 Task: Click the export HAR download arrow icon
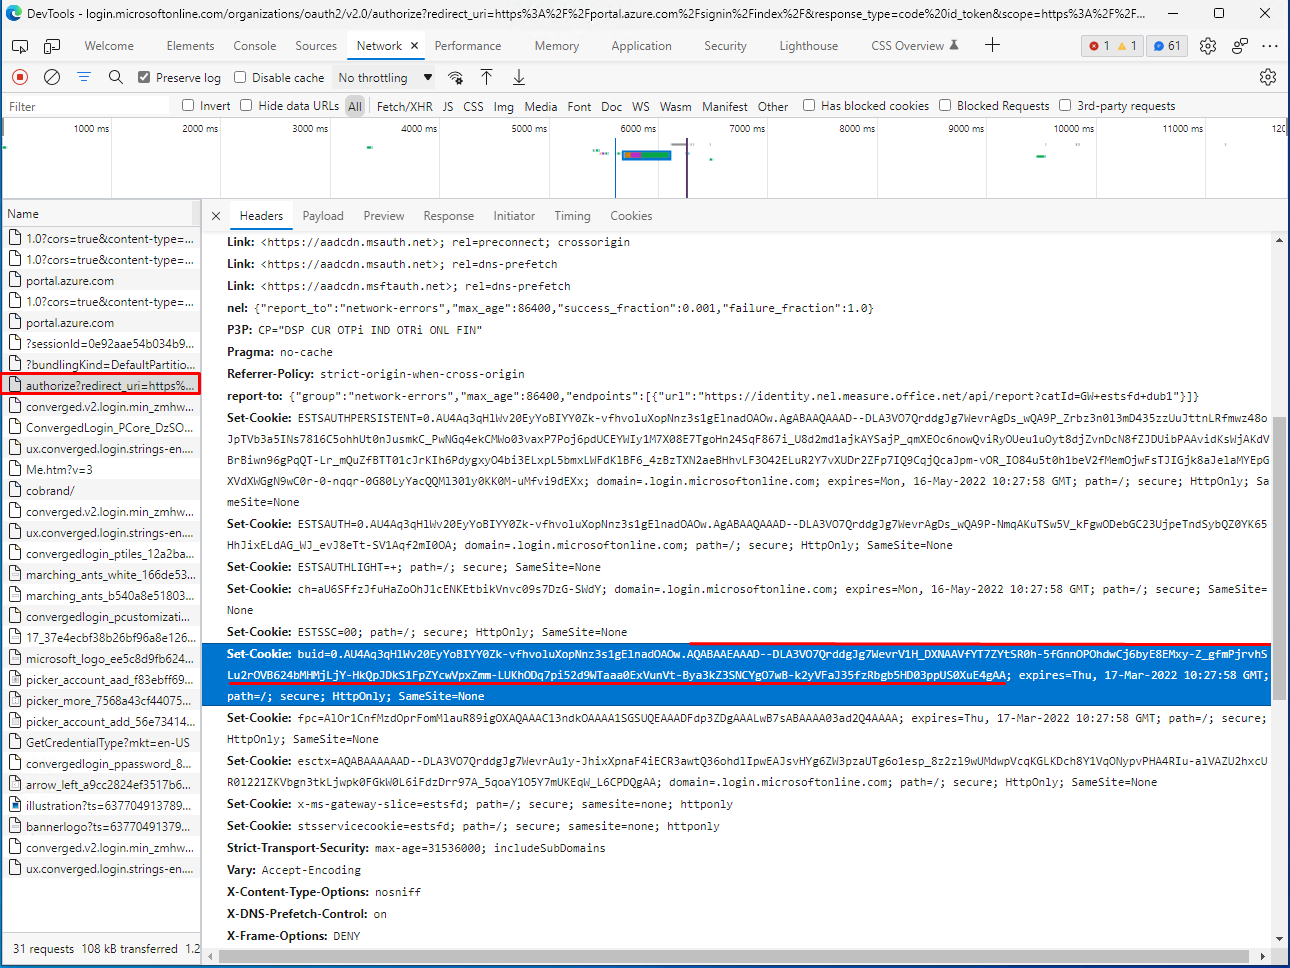click(519, 77)
